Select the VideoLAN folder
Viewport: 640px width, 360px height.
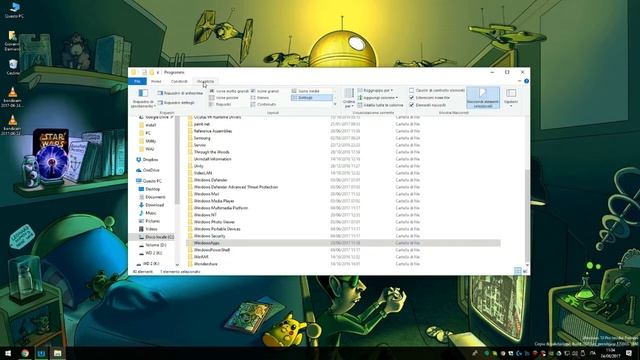pos(200,173)
